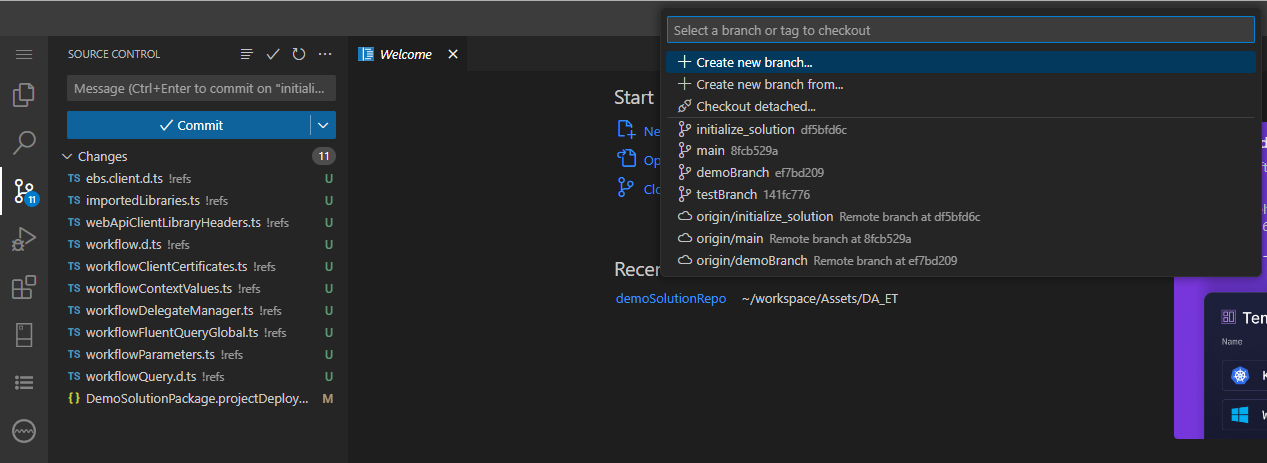
Task: Select the testBranch branch
Action: coord(726,194)
